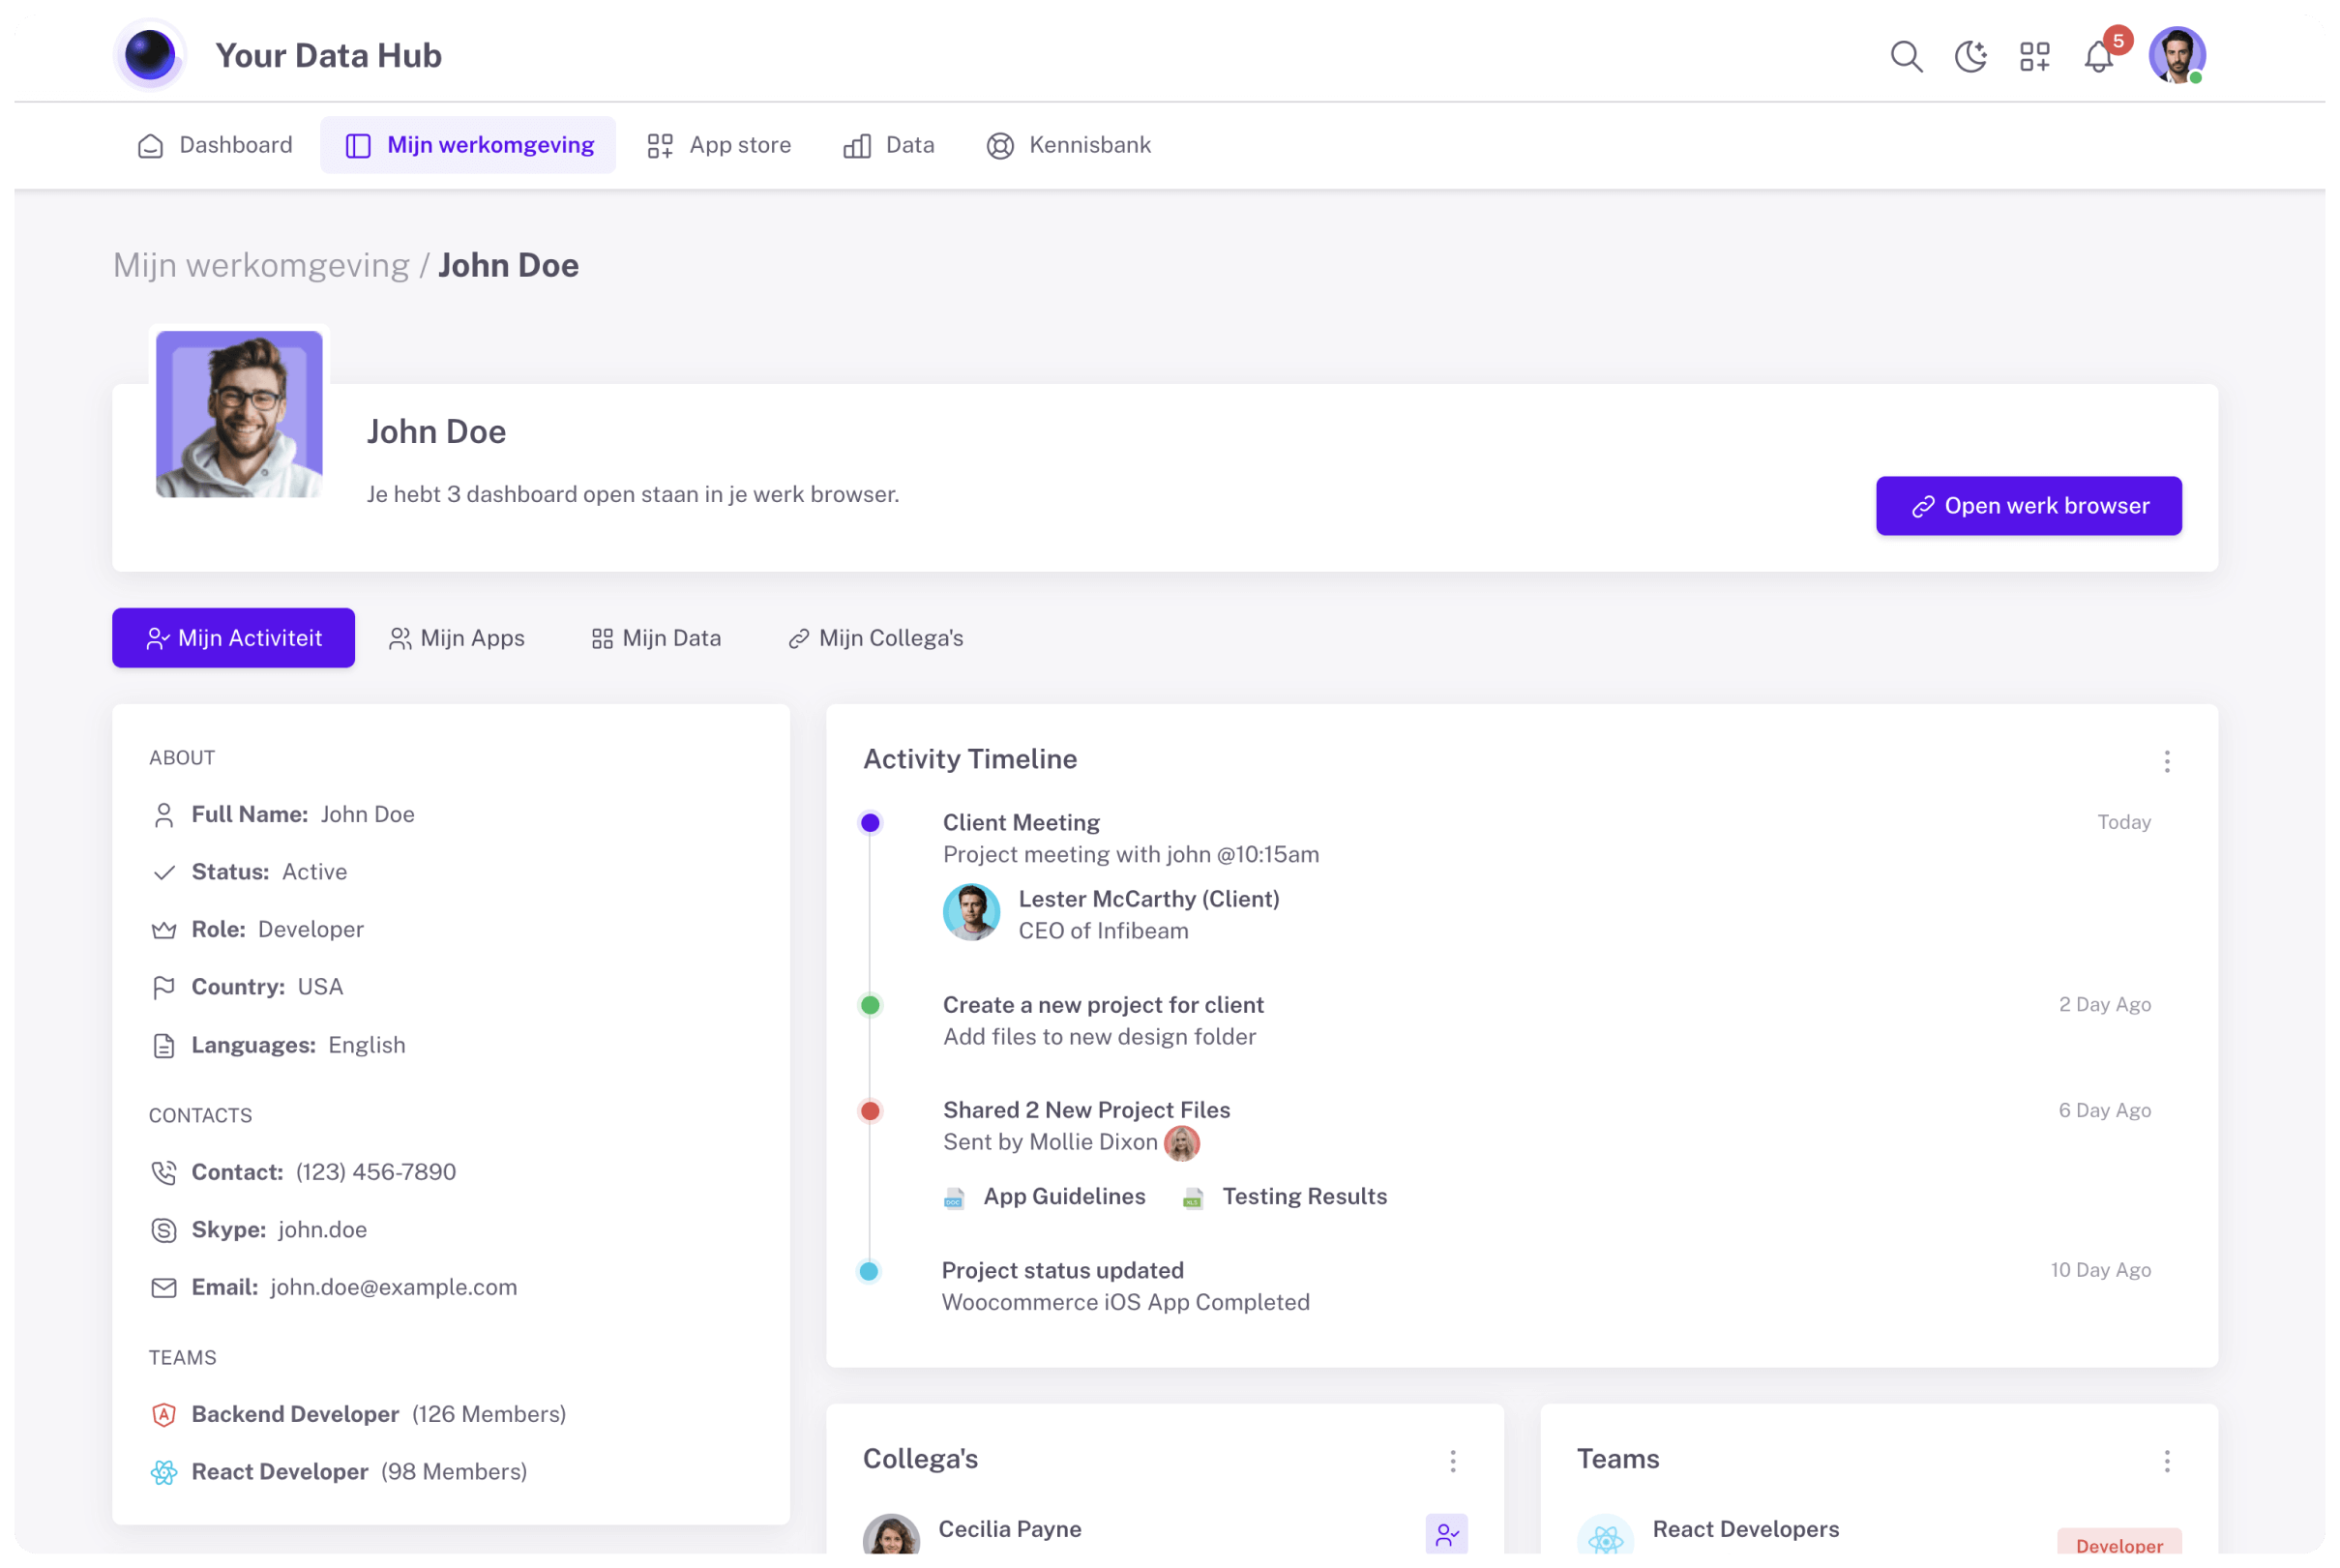Open notifications bell with 5 badge

[x=2099, y=57]
